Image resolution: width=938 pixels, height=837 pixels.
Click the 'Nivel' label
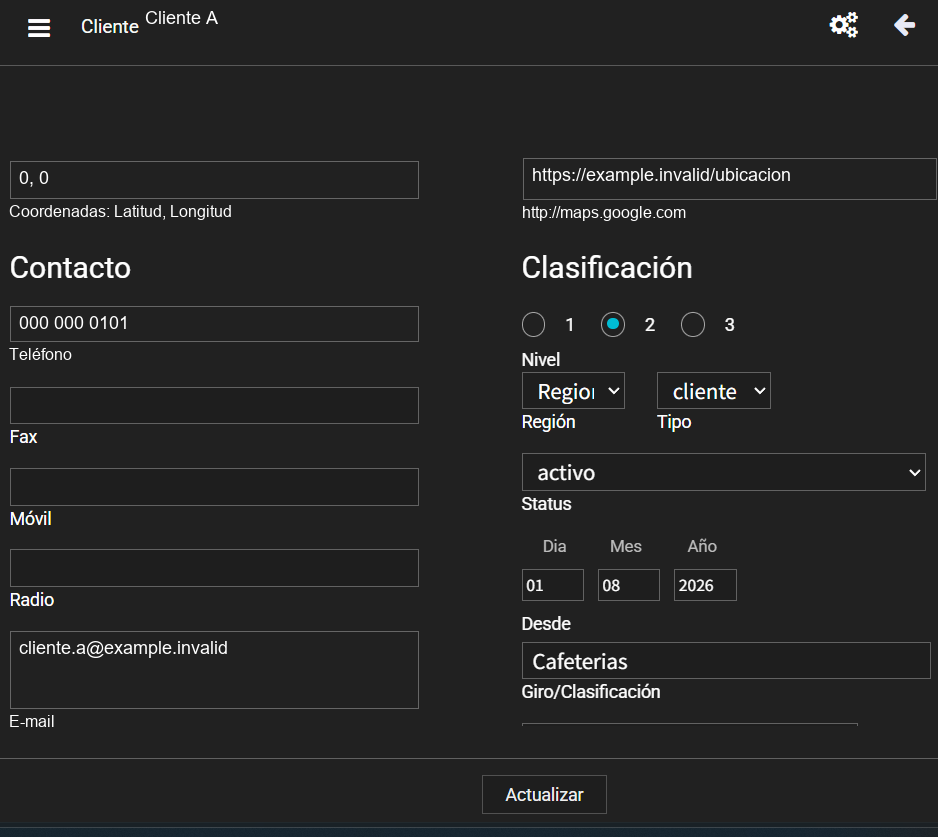541,360
